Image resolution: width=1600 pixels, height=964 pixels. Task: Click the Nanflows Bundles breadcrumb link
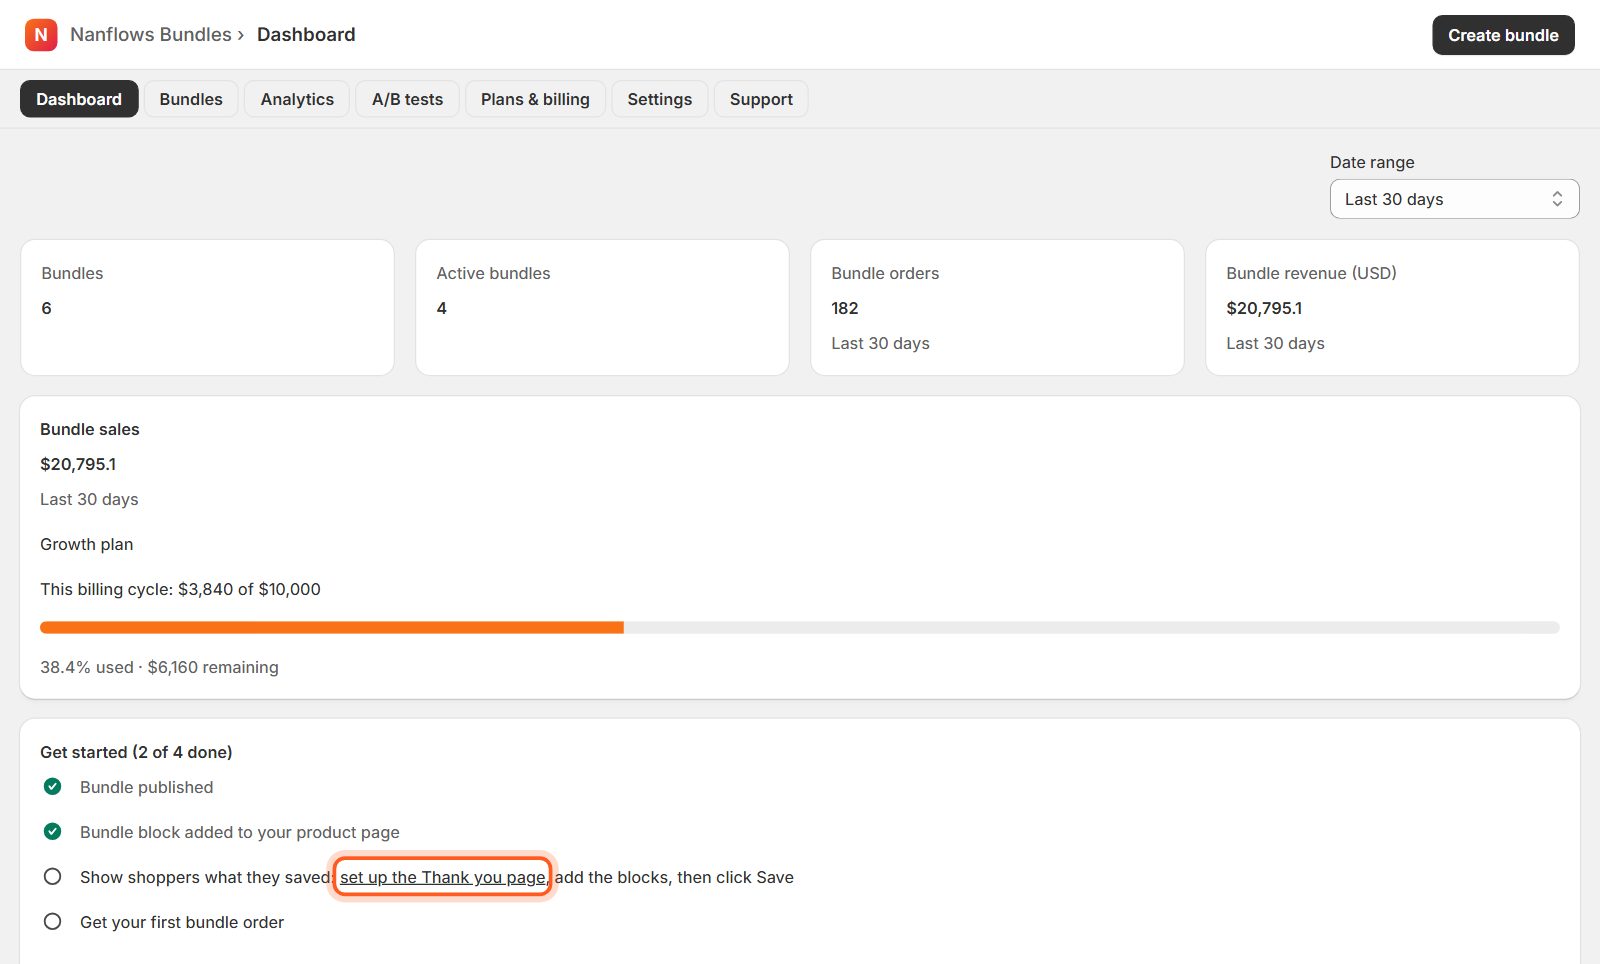tap(151, 35)
